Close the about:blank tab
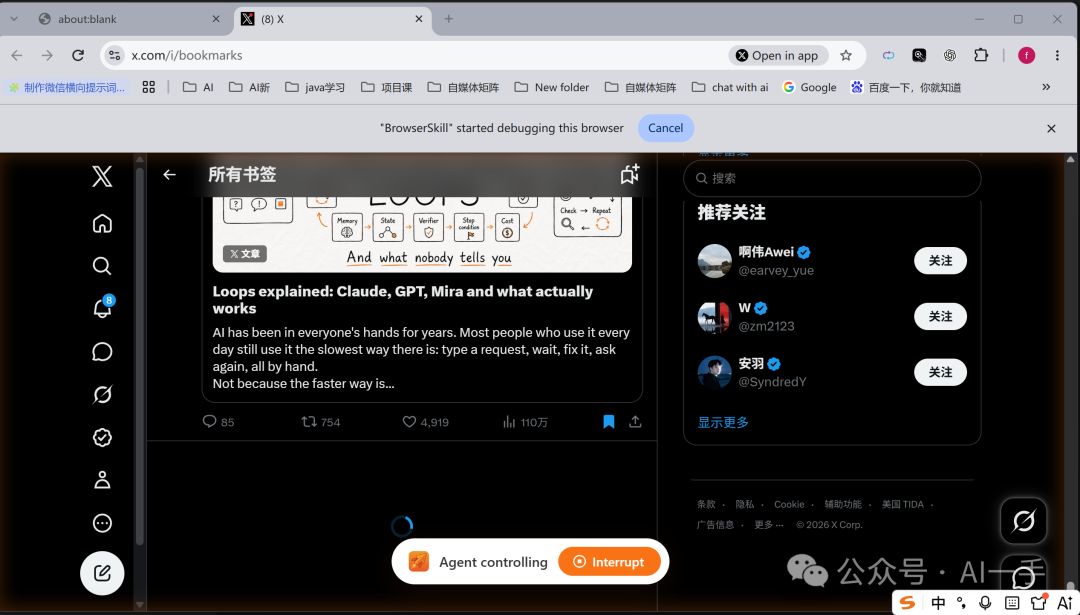1080x615 pixels. click(x=216, y=19)
